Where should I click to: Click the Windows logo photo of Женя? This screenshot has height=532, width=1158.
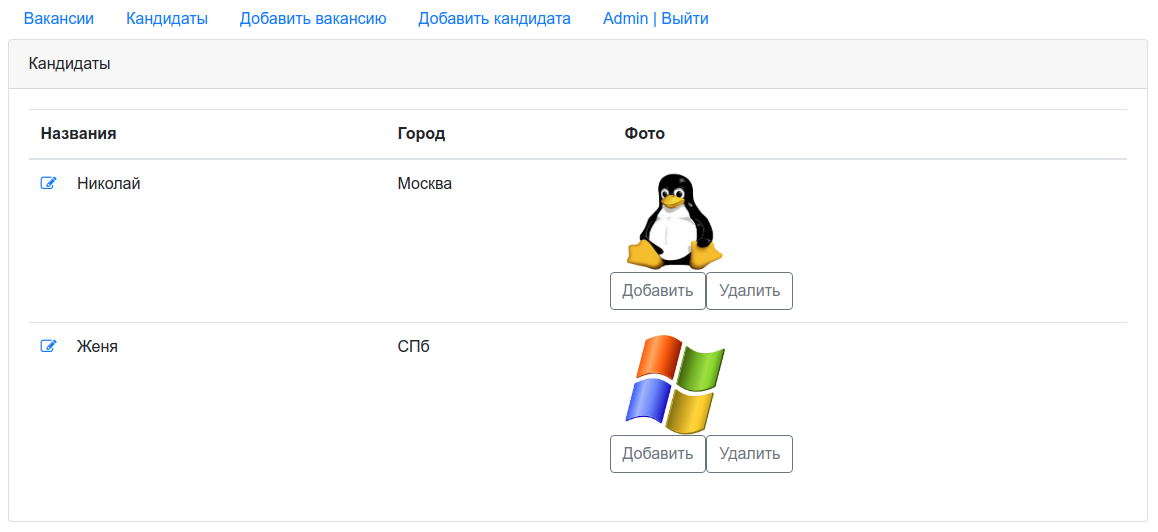(675, 383)
